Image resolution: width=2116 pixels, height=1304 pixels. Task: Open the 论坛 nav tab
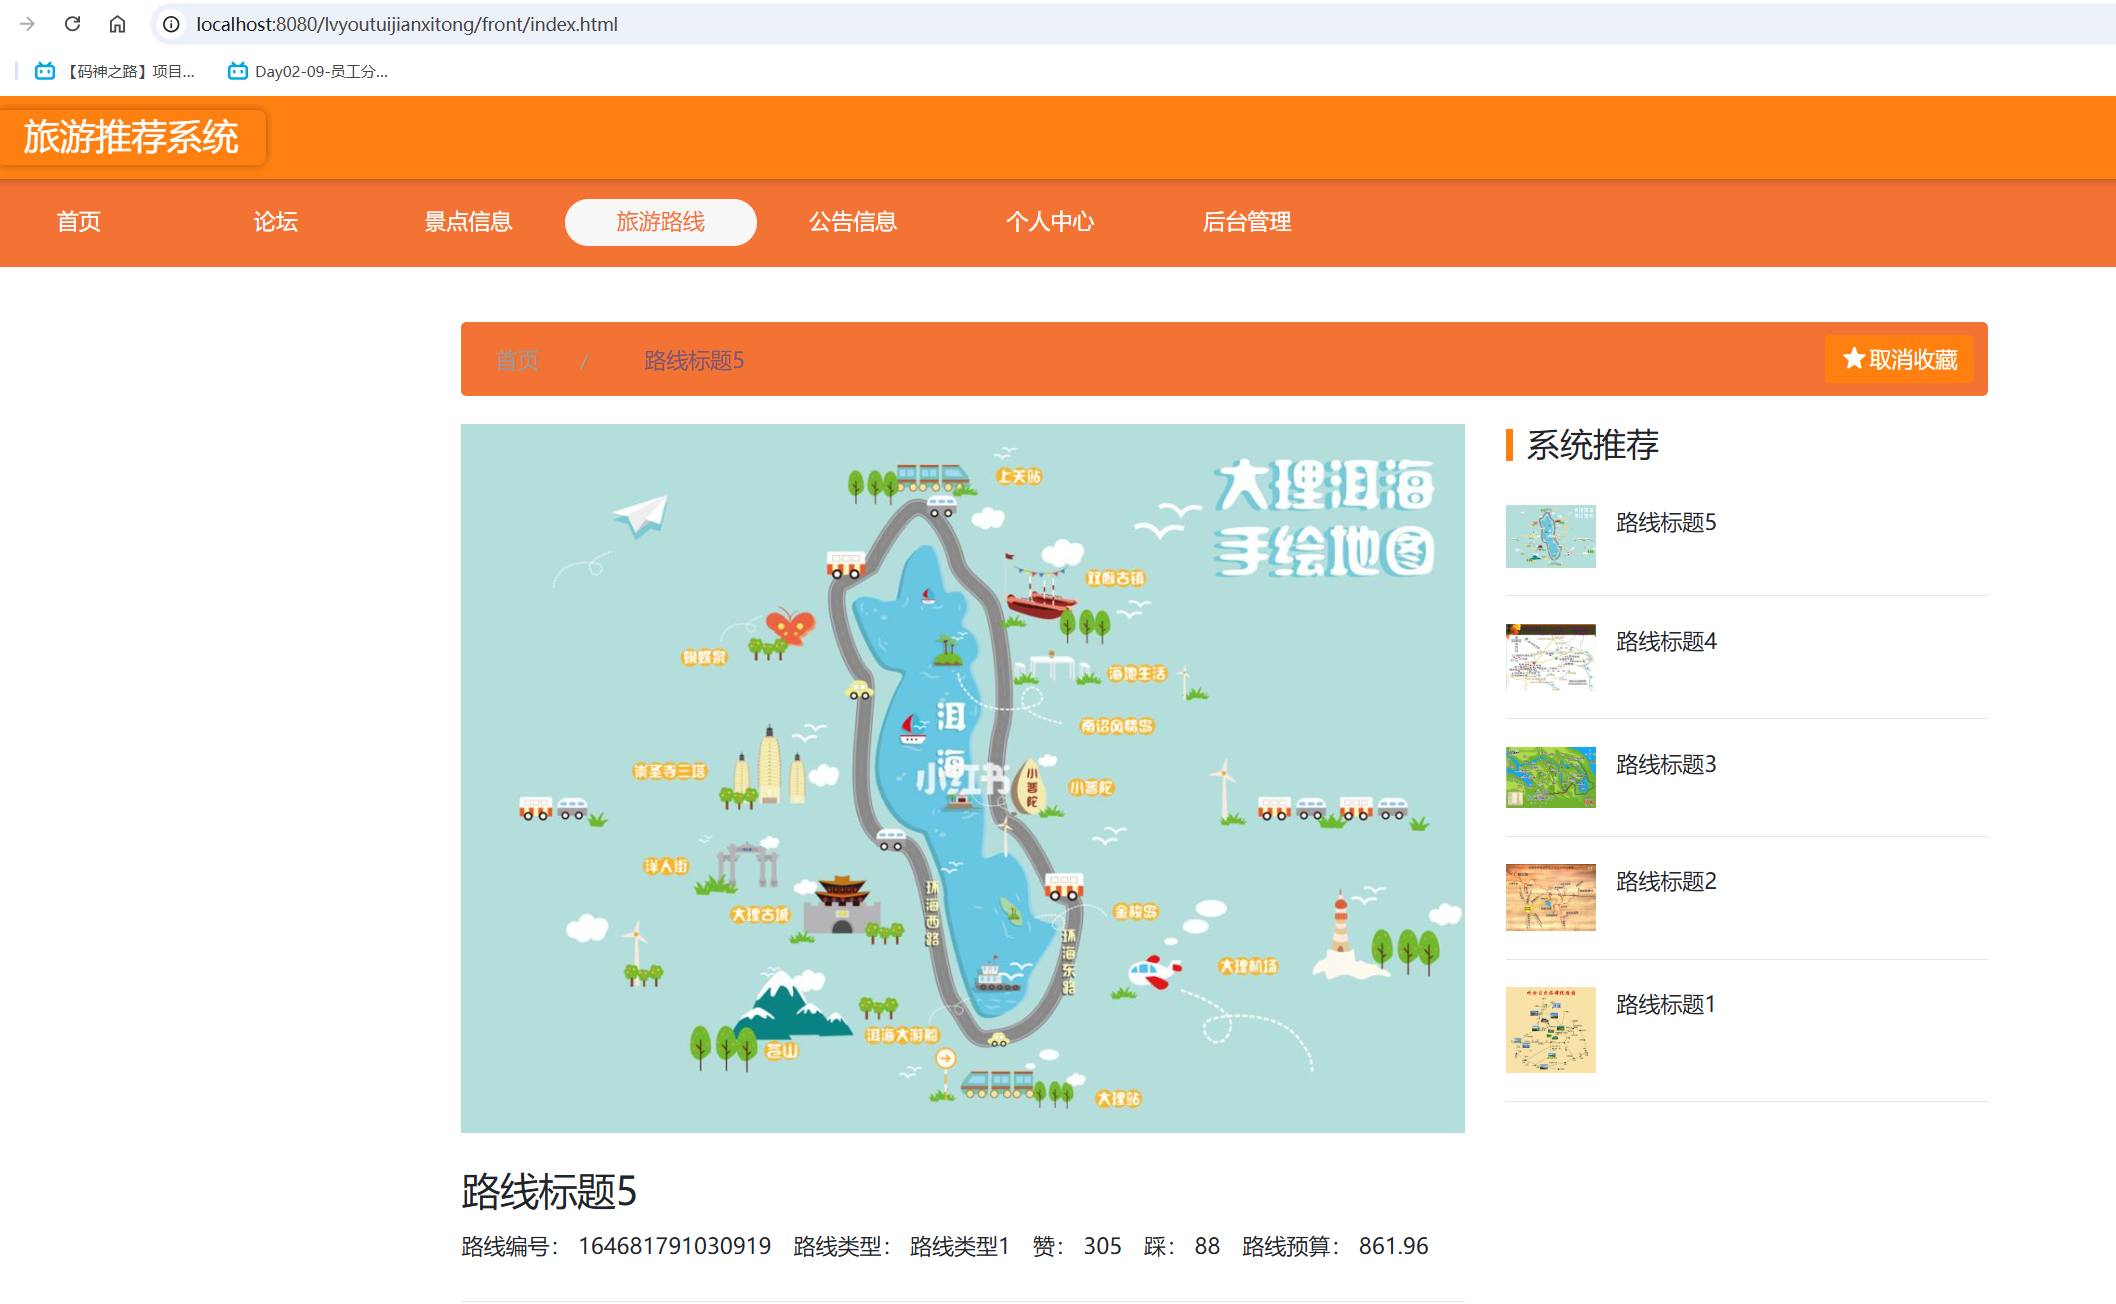275,222
